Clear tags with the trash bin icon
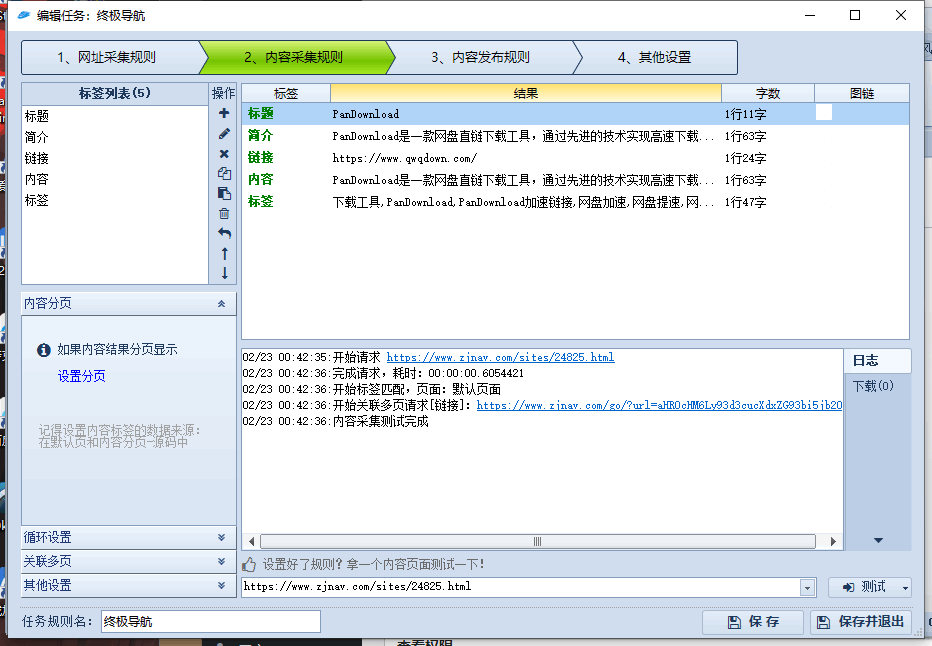 [224, 212]
